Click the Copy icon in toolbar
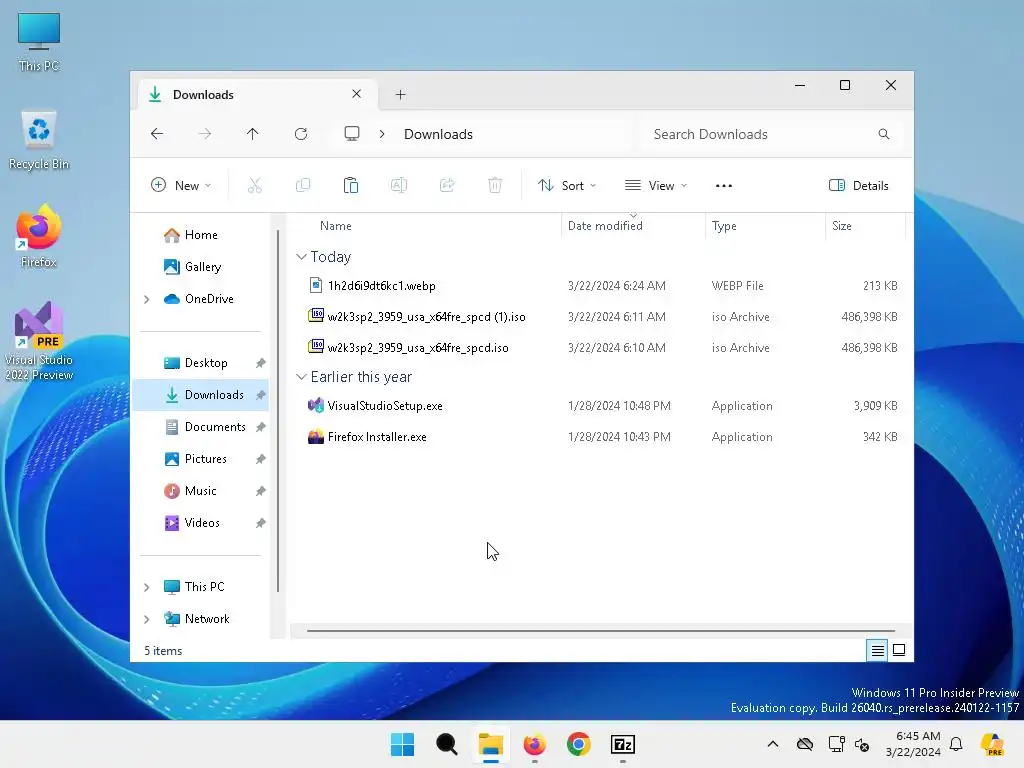 pos(303,185)
